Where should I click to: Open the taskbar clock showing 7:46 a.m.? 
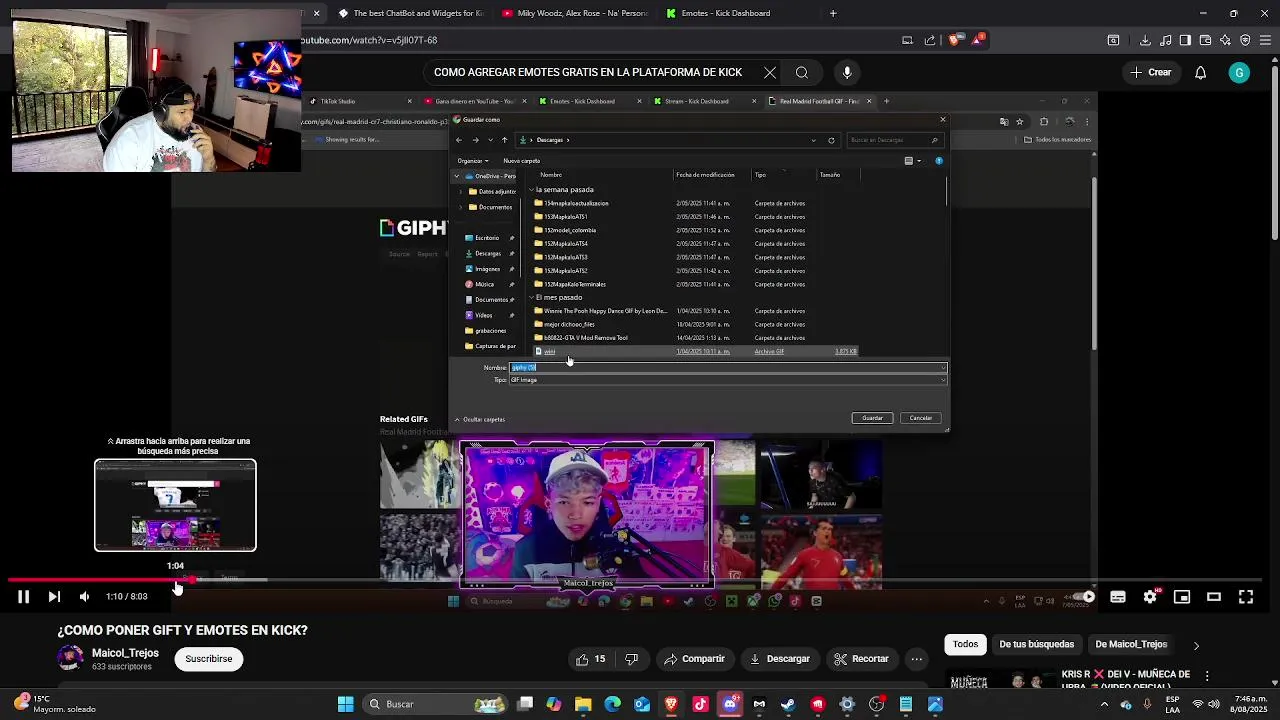(1250, 704)
